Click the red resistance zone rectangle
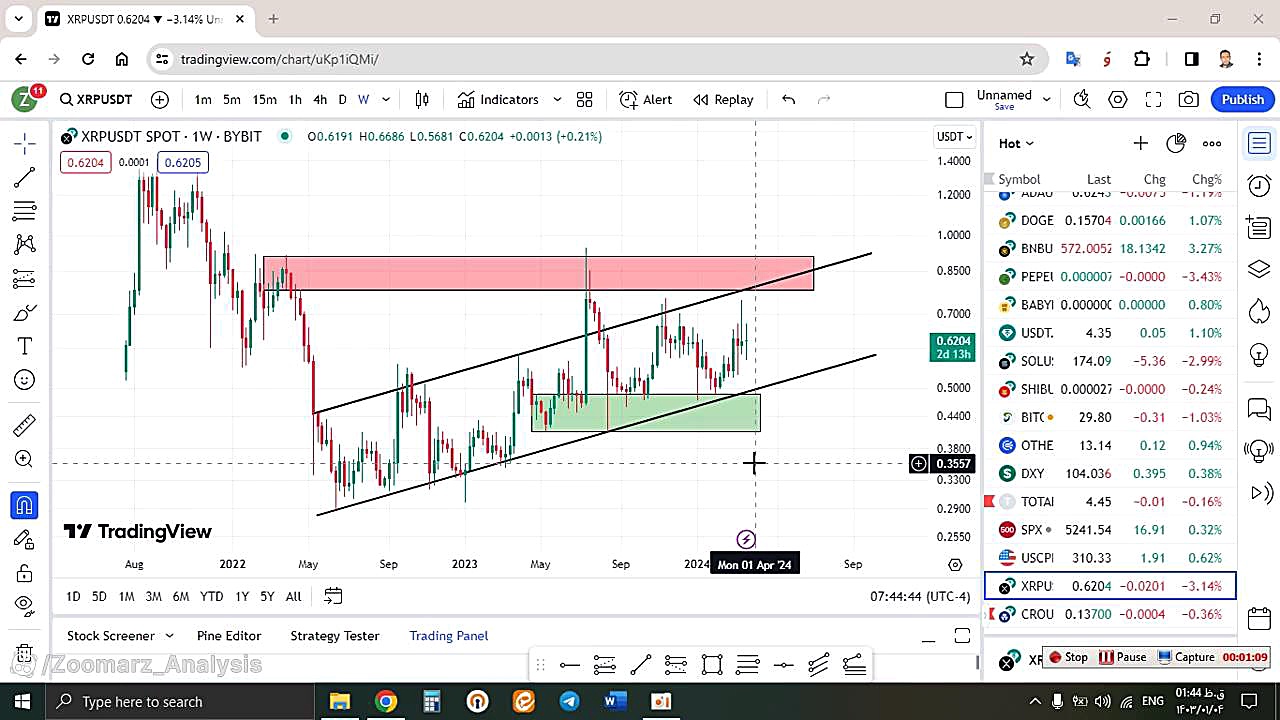 point(538,273)
